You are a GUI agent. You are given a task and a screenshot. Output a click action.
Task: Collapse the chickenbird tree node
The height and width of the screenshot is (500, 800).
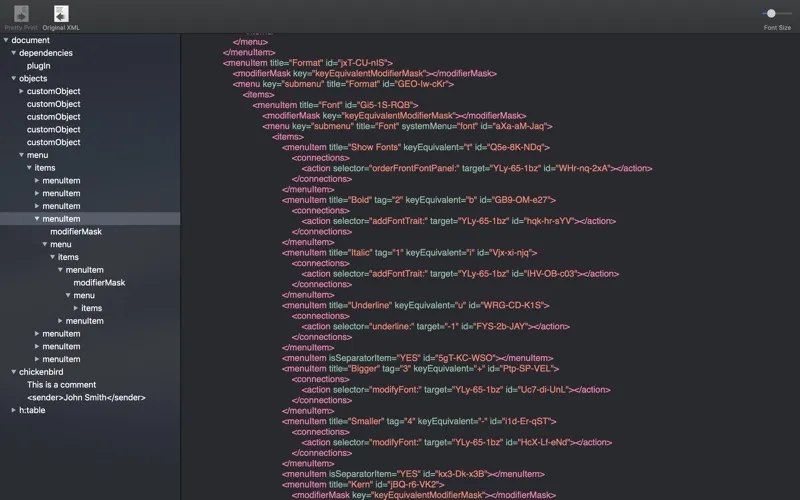point(14,372)
